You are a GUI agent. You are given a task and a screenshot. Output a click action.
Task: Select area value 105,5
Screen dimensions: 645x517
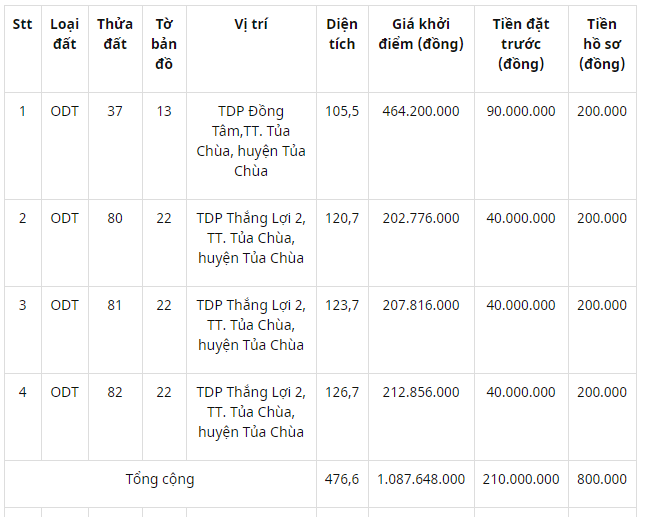coord(342,111)
